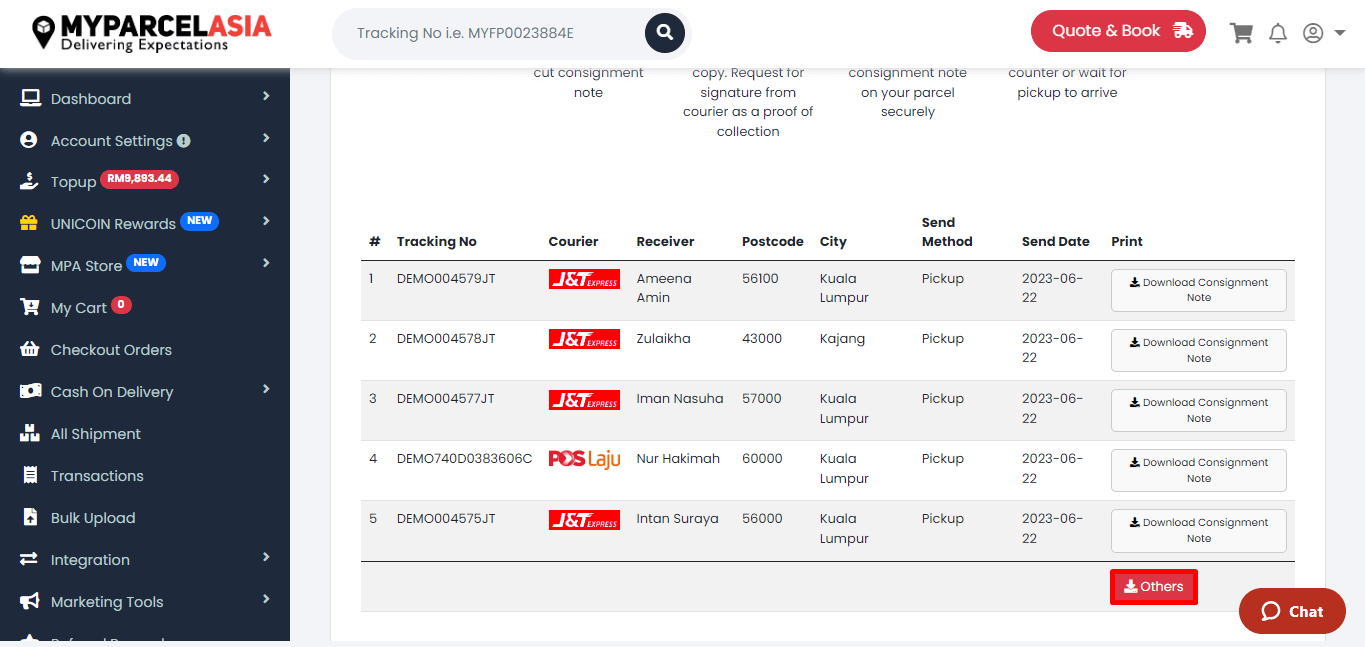Open the notification bell
1365x647 pixels.
point(1278,33)
